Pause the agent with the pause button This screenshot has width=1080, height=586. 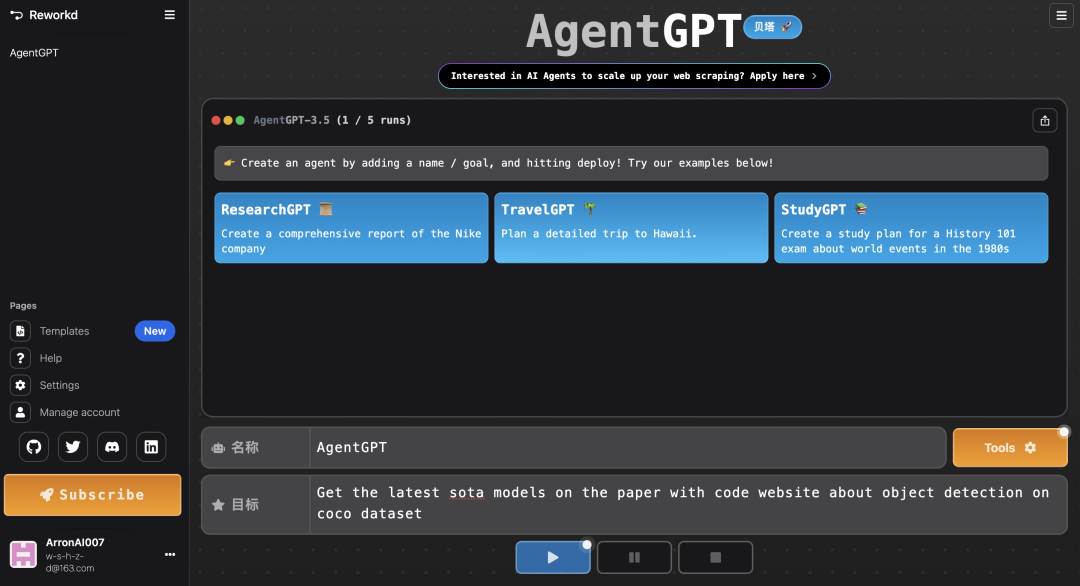[634, 557]
